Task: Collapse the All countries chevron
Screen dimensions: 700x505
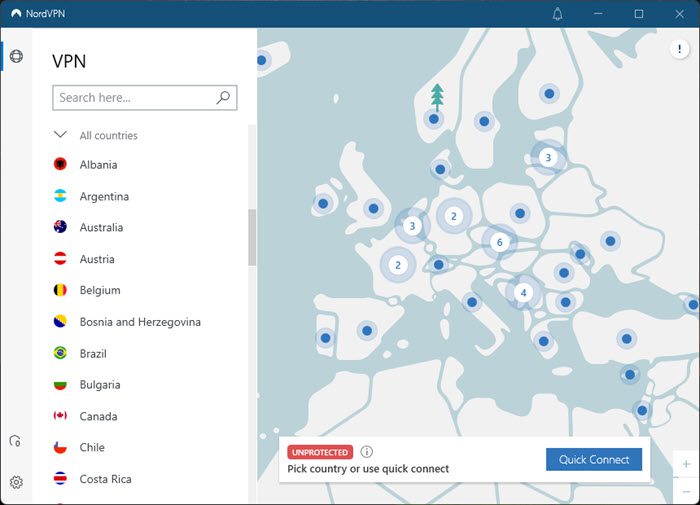Action: coord(60,134)
